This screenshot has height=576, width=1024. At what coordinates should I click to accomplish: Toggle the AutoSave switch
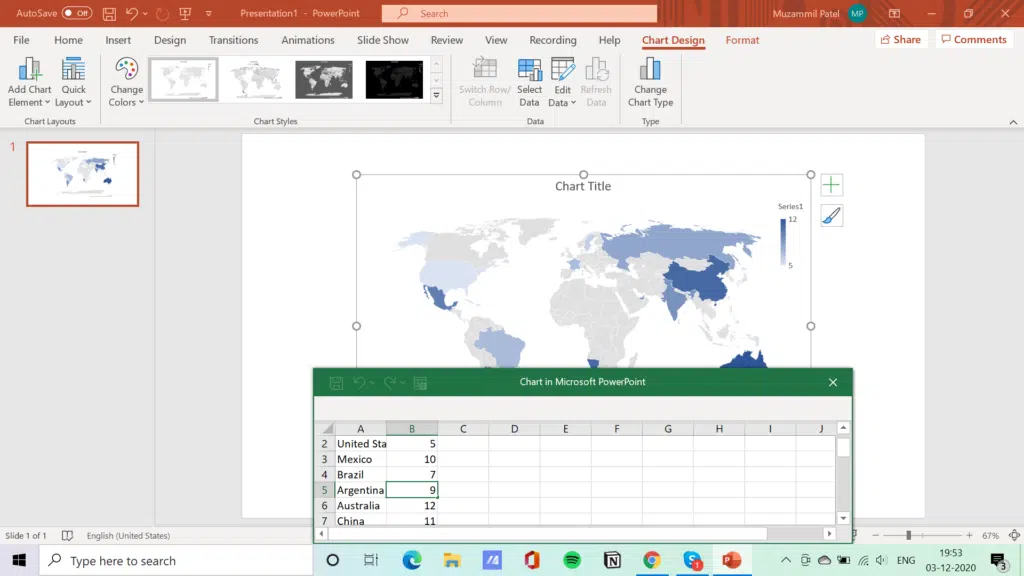[76, 14]
